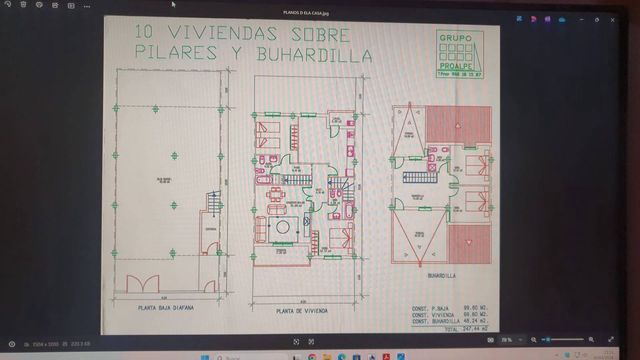Click the Chrome icon on the taskbar

[x=312, y=358]
